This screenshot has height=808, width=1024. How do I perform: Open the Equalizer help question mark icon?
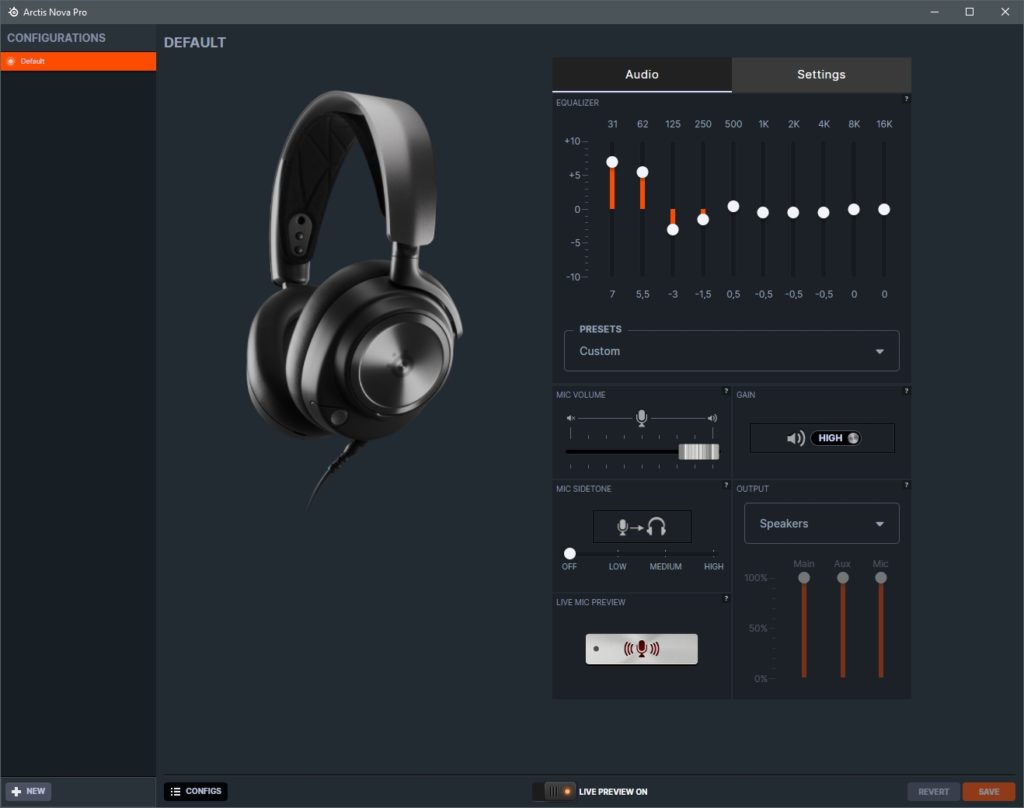(x=906, y=99)
